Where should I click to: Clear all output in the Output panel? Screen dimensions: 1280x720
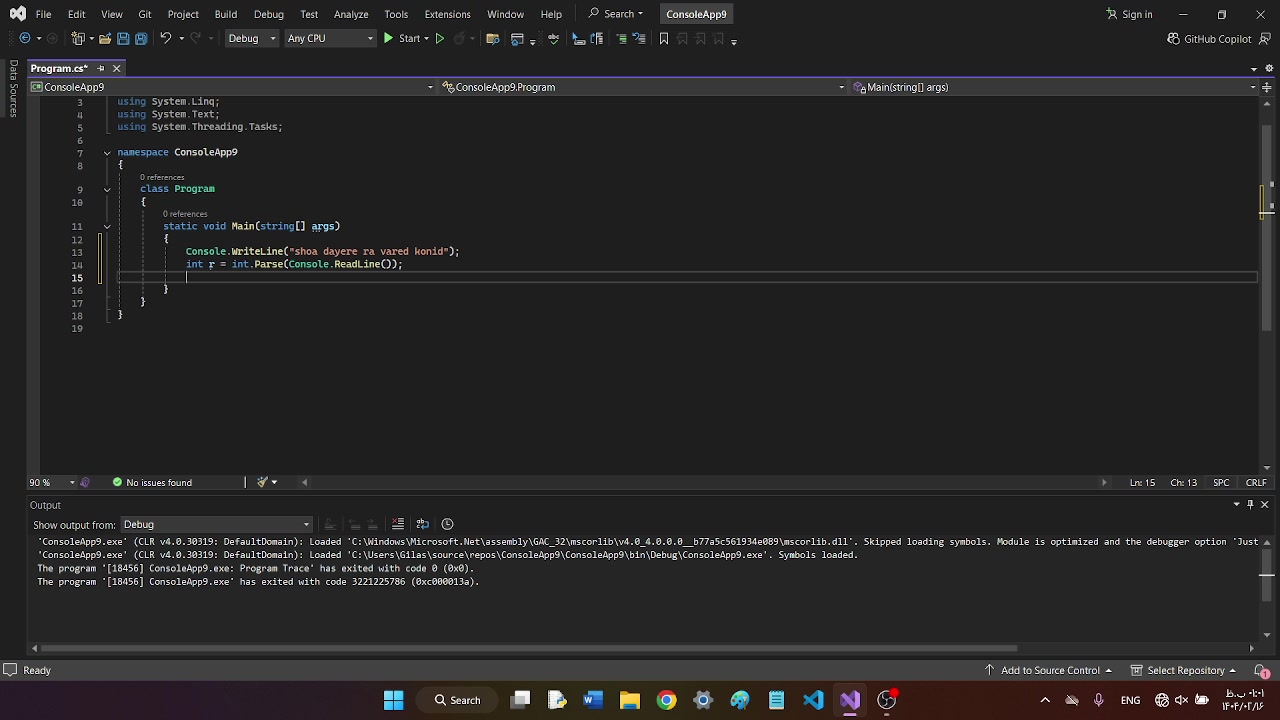(397, 524)
